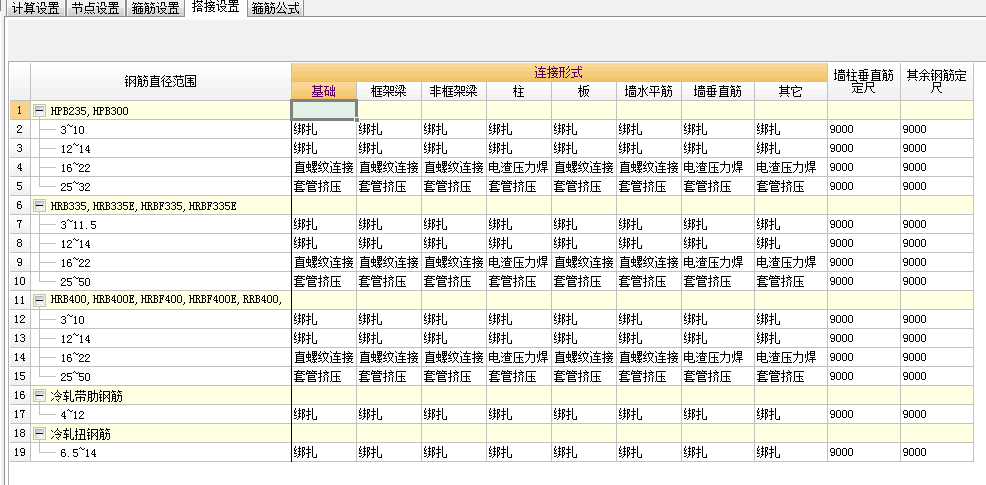
Task: Select row number 6 header
Action: click(19, 206)
